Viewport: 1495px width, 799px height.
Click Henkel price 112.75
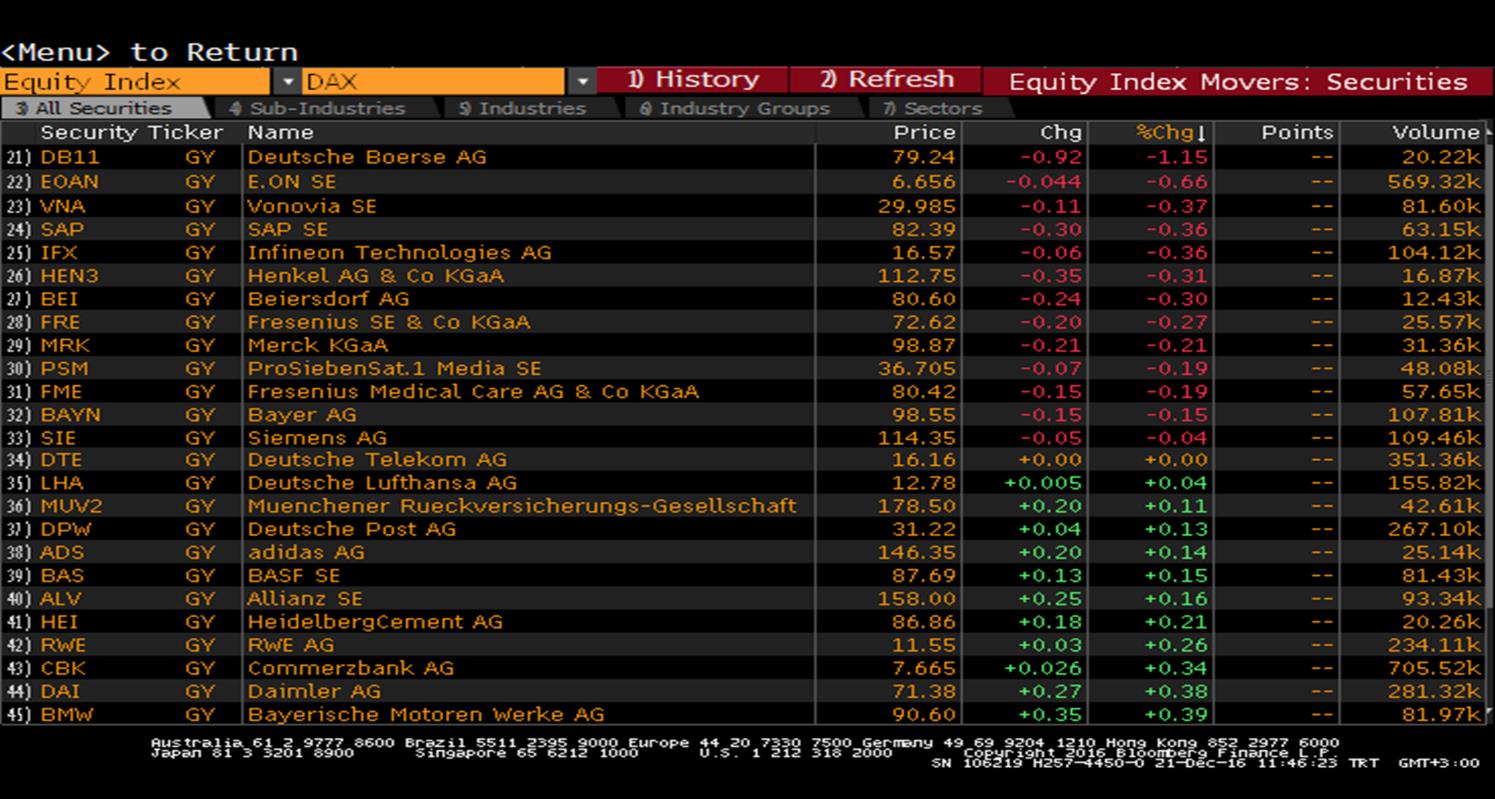(917, 275)
